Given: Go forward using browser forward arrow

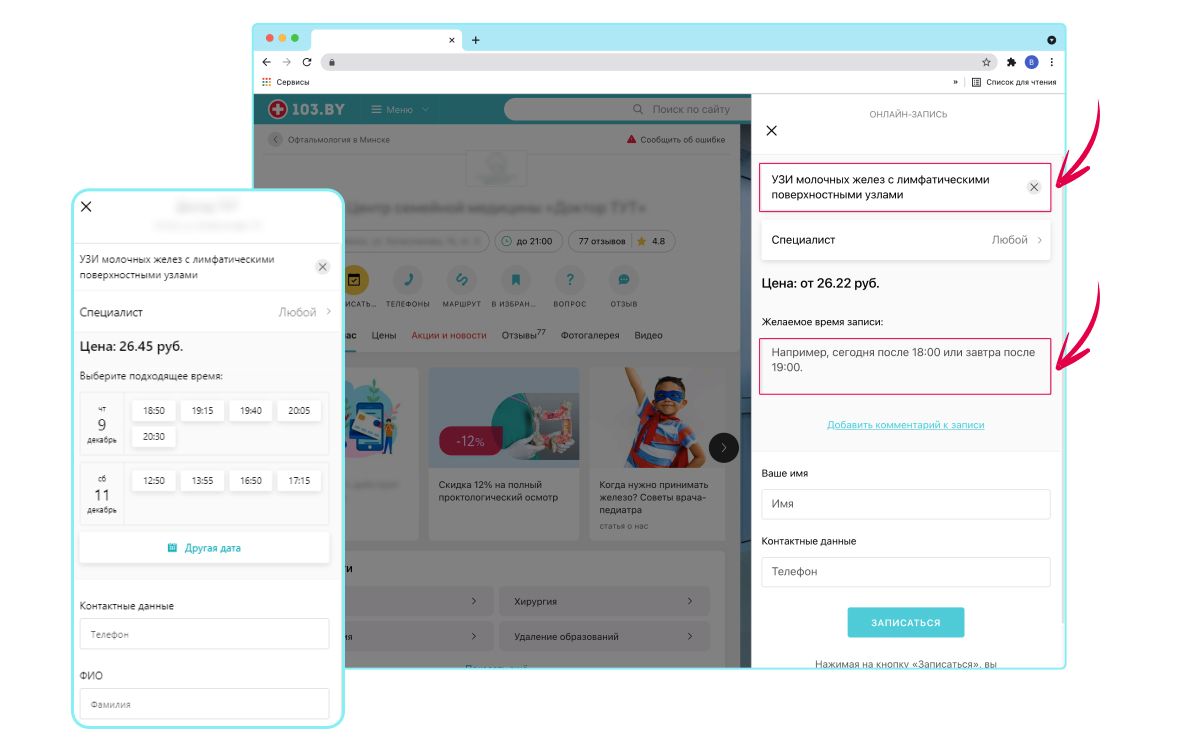Looking at the screenshot, I should pos(286,62).
